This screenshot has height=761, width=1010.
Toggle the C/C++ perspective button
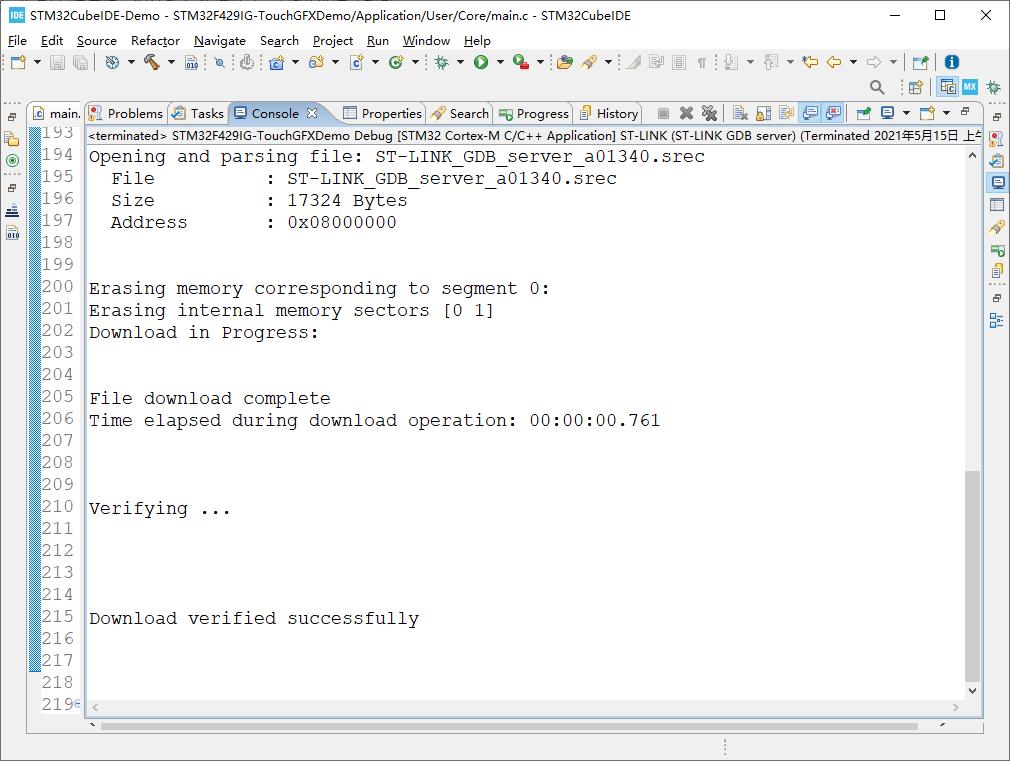click(x=948, y=86)
